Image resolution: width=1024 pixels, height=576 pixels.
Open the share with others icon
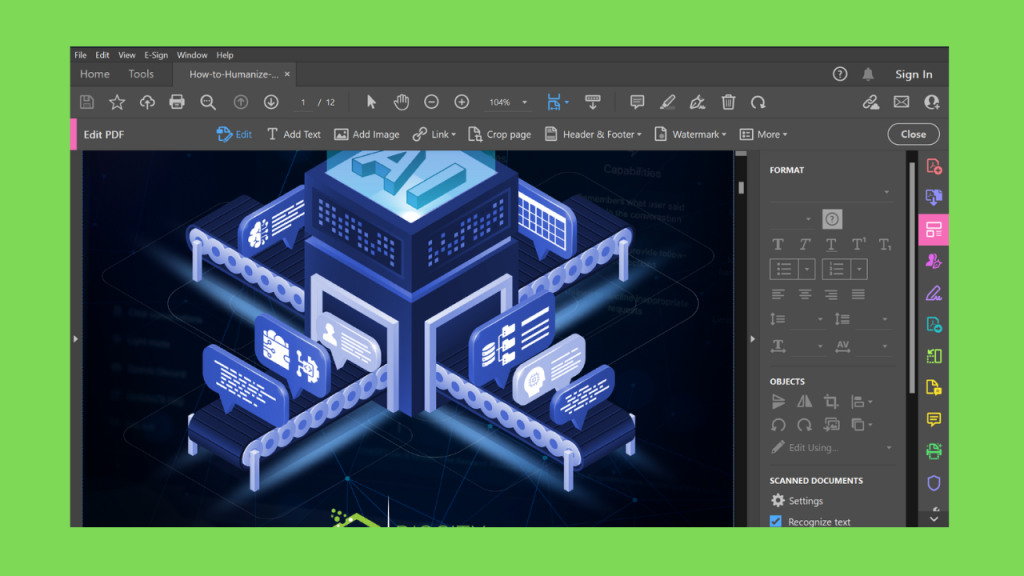pyautogui.click(x=932, y=102)
